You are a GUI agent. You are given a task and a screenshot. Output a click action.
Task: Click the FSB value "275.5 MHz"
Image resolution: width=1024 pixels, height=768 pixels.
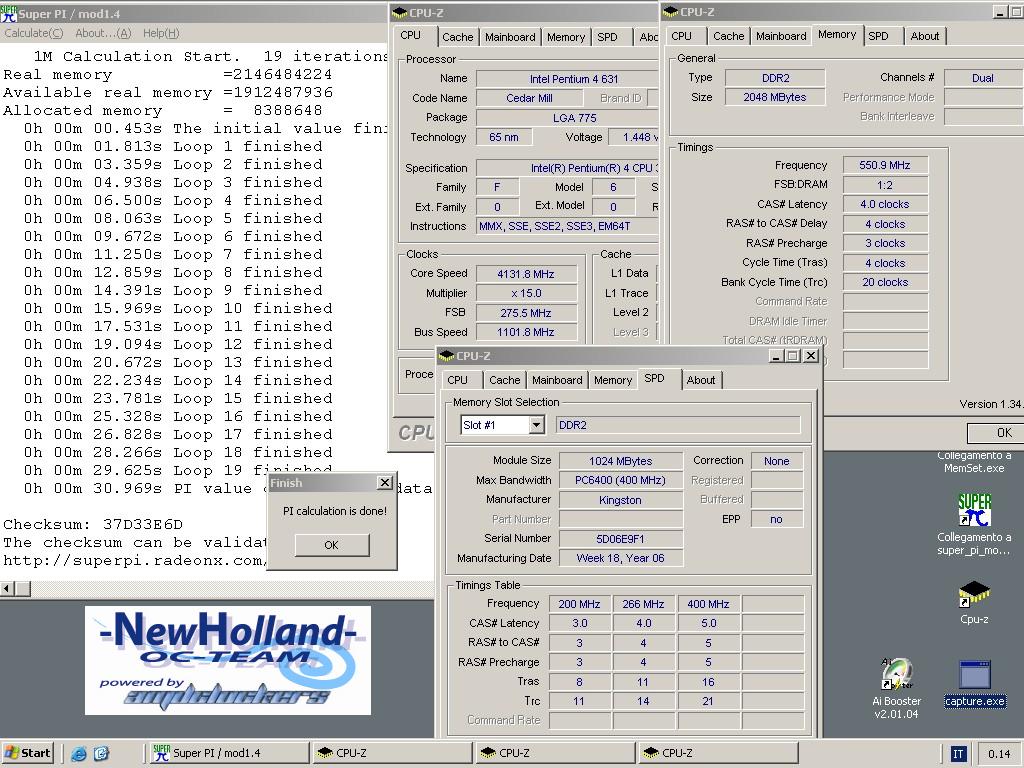(x=526, y=313)
